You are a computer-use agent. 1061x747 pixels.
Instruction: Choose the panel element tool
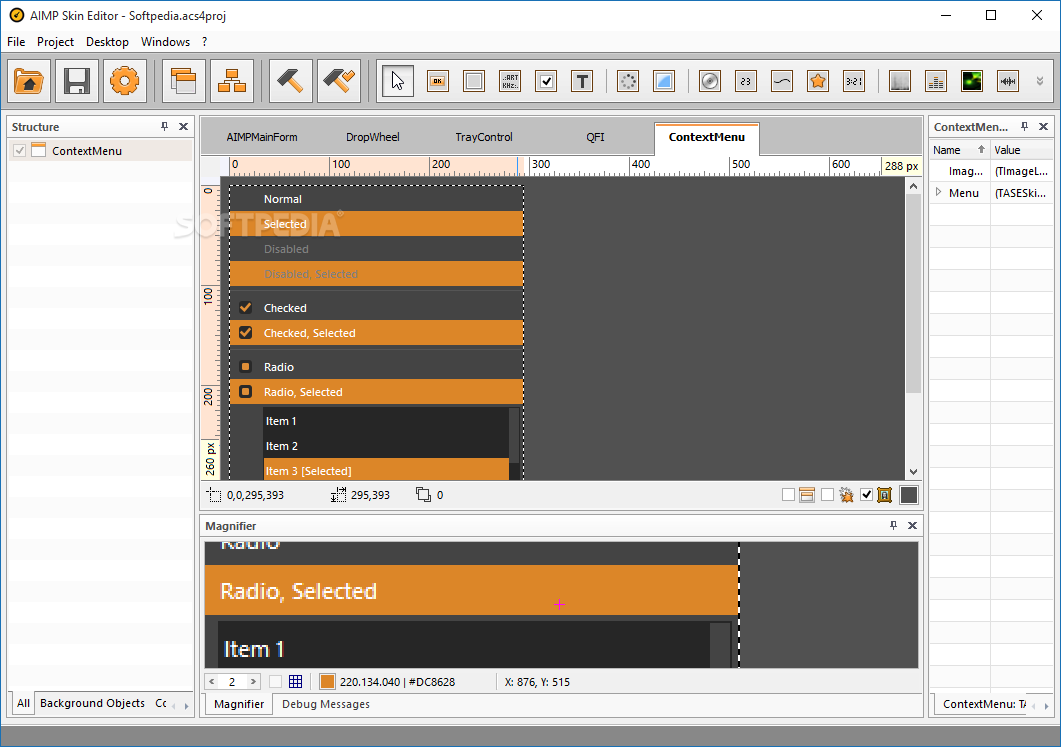[474, 82]
